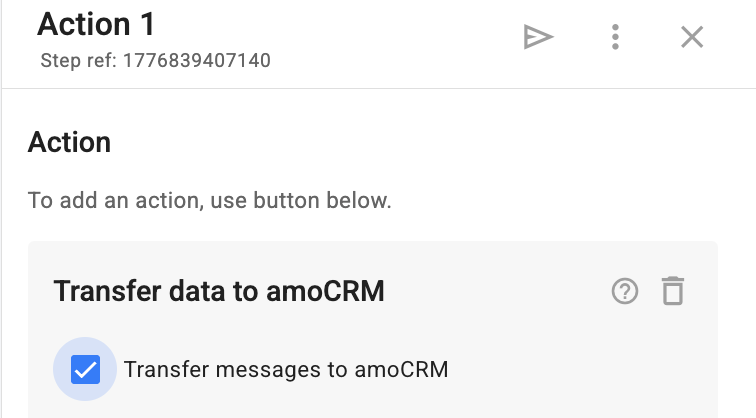
Task: Click the 1776839407140 step reference
Action: (196, 61)
